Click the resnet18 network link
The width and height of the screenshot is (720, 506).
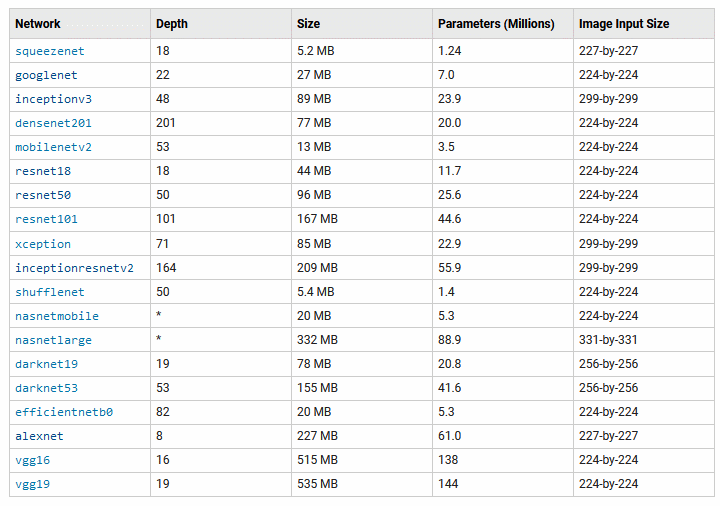[43, 171]
